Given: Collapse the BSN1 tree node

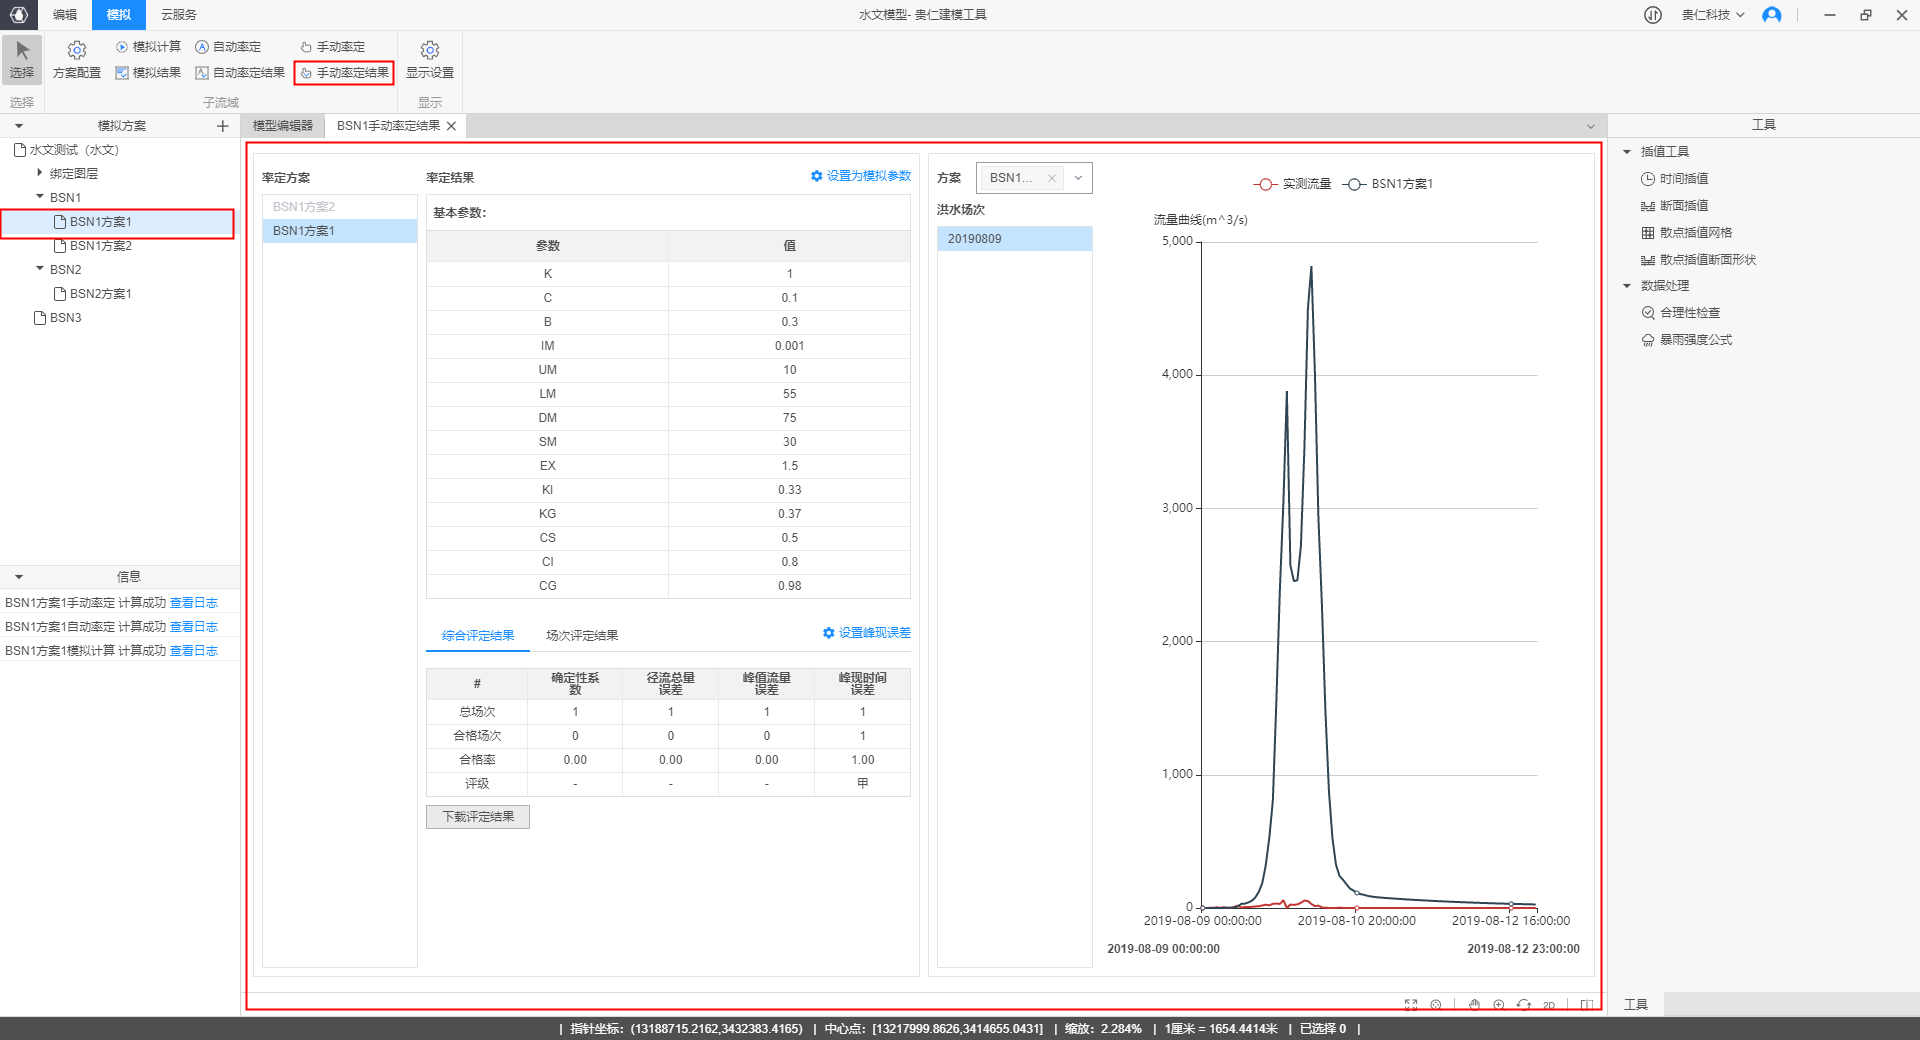Looking at the screenshot, I should tap(40, 197).
